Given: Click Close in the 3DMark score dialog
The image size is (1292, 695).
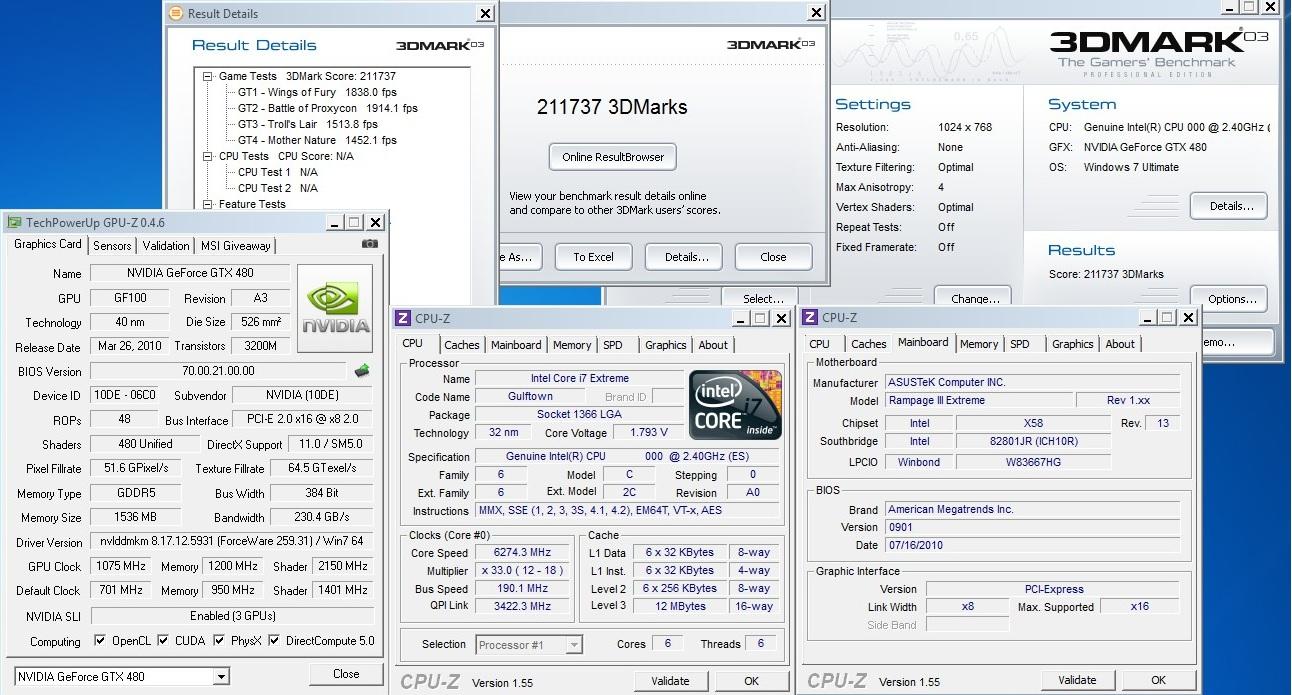Looking at the screenshot, I should click(x=773, y=257).
